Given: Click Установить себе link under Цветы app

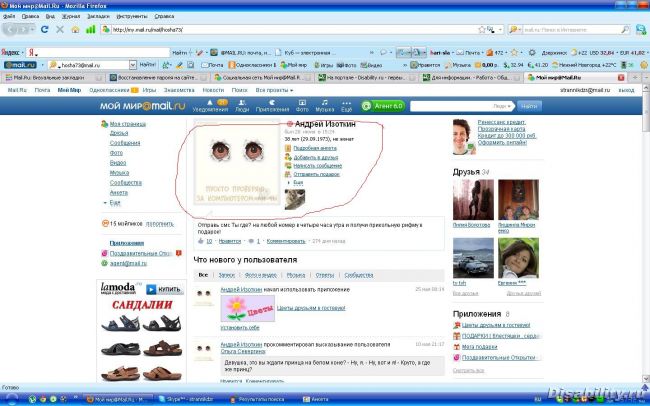Looking at the screenshot, I should [x=240, y=328].
